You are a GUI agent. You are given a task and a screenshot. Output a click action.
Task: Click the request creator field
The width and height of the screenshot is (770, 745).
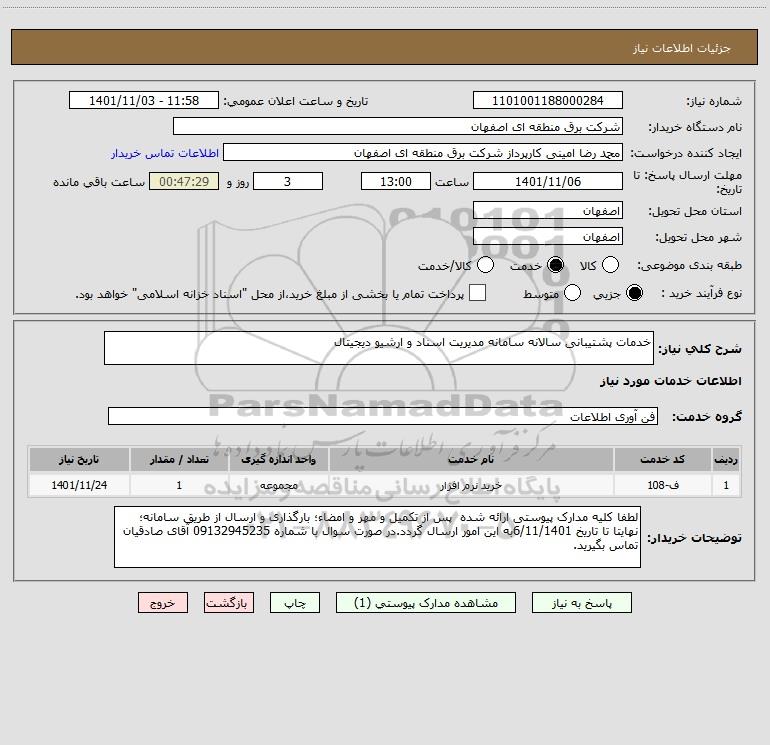click(x=423, y=153)
